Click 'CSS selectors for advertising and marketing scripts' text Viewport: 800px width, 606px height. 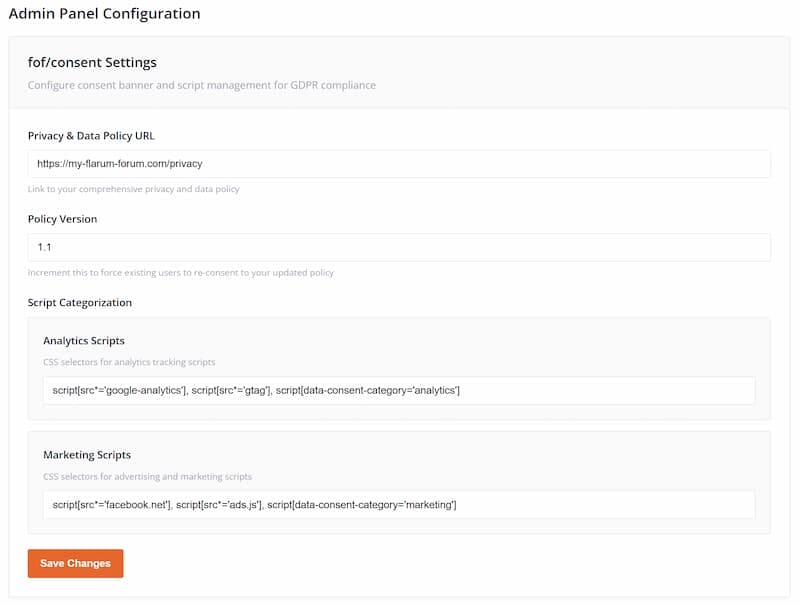147,476
